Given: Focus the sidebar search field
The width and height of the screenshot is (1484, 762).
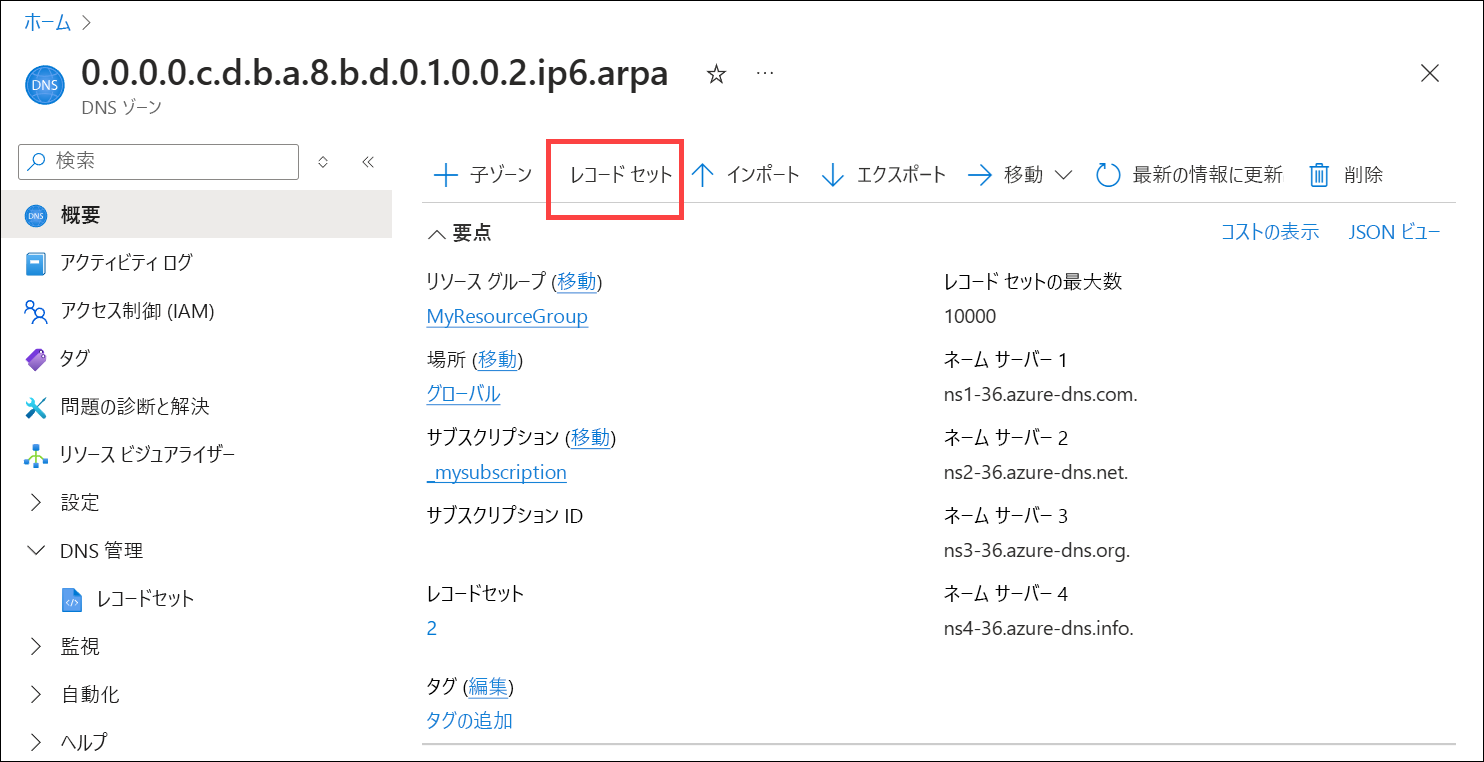Looking at the screenshot, I should [158, 161].
